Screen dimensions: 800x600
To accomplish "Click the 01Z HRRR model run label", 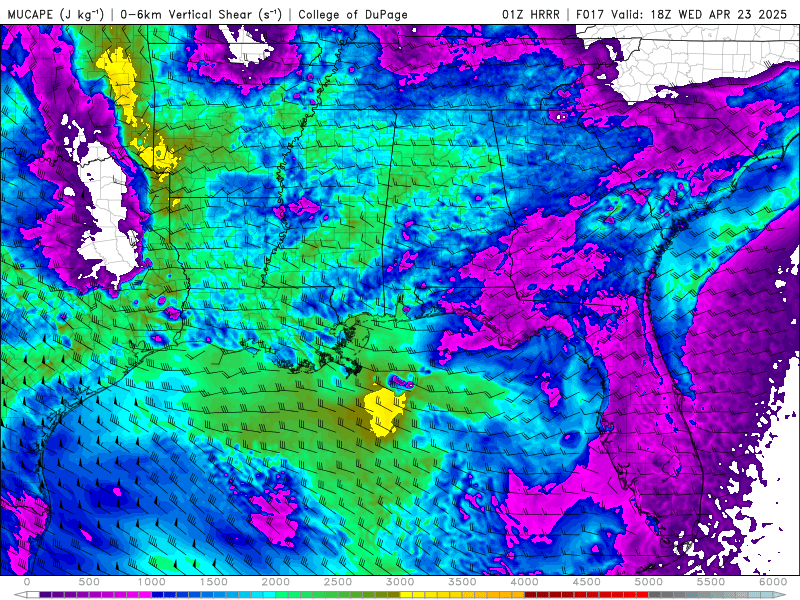I will pyautogui.click(x=531, y=14).
